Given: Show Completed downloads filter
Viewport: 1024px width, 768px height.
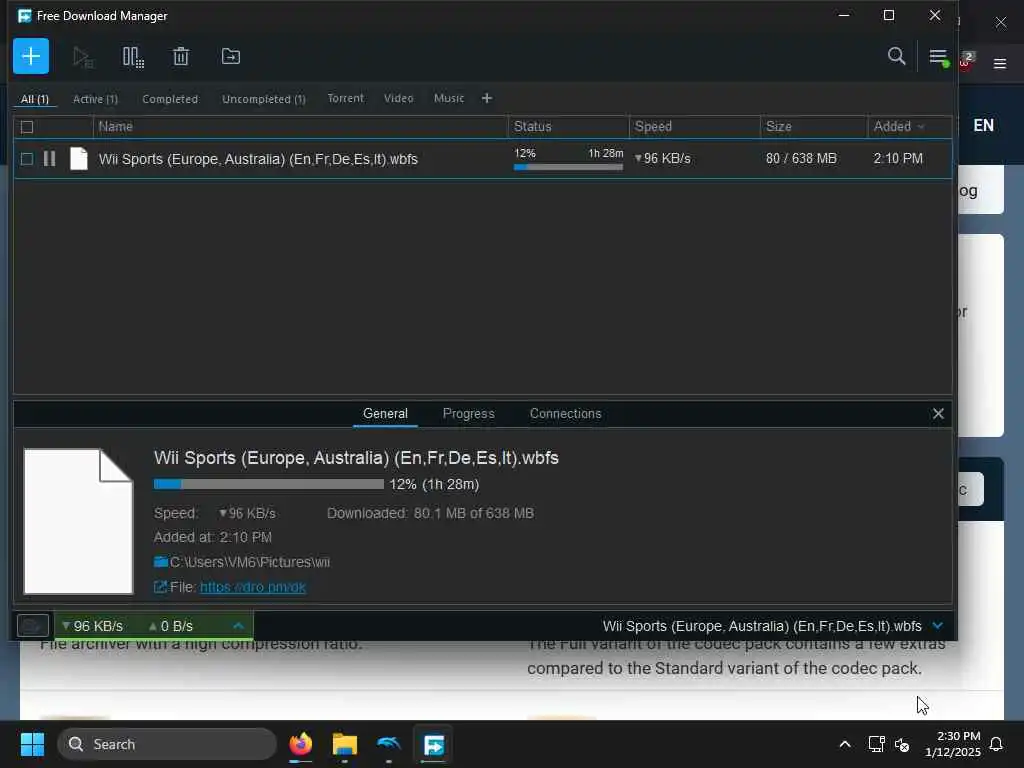Looking at the screenshot, I should tap(170, 99).
